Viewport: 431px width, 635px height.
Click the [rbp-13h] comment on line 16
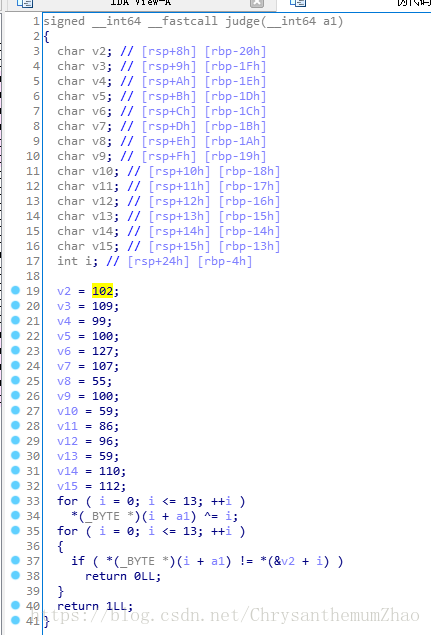coord(249,246)
